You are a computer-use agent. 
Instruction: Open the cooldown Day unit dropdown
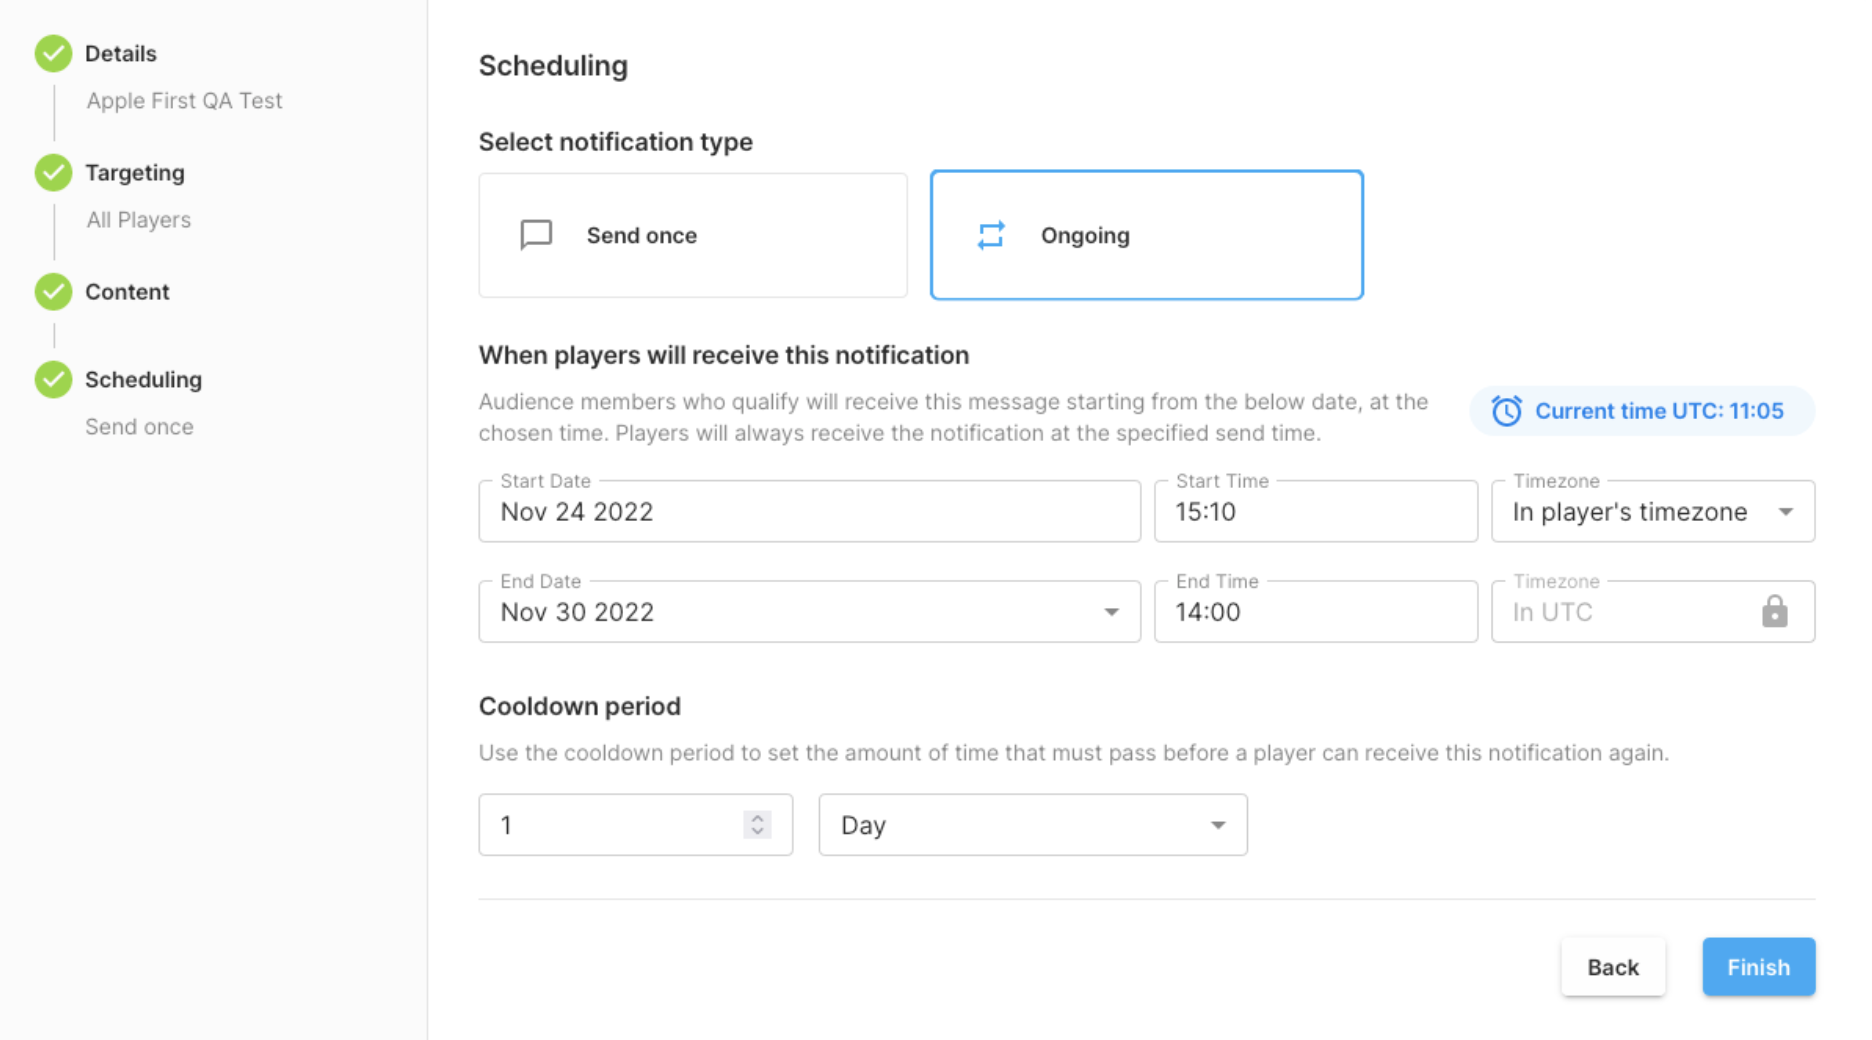pos(1032,825)
